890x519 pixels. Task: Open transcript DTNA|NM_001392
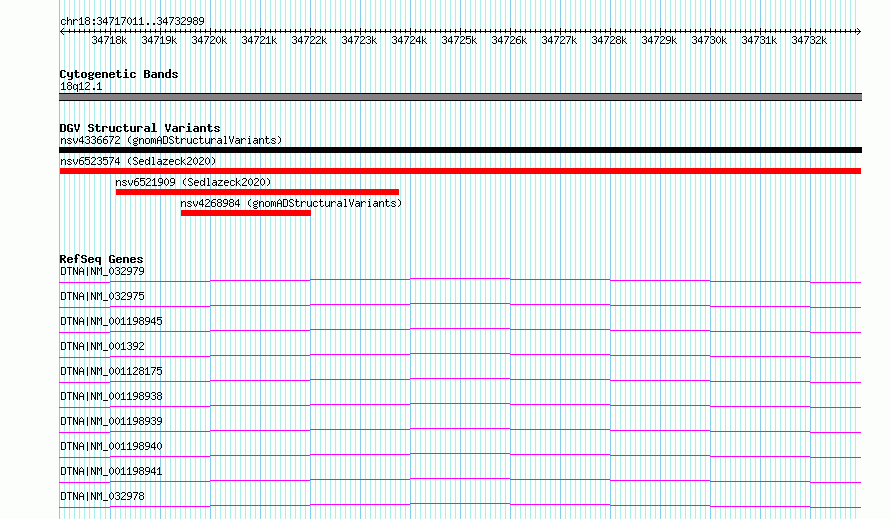(x=102, y=346)
